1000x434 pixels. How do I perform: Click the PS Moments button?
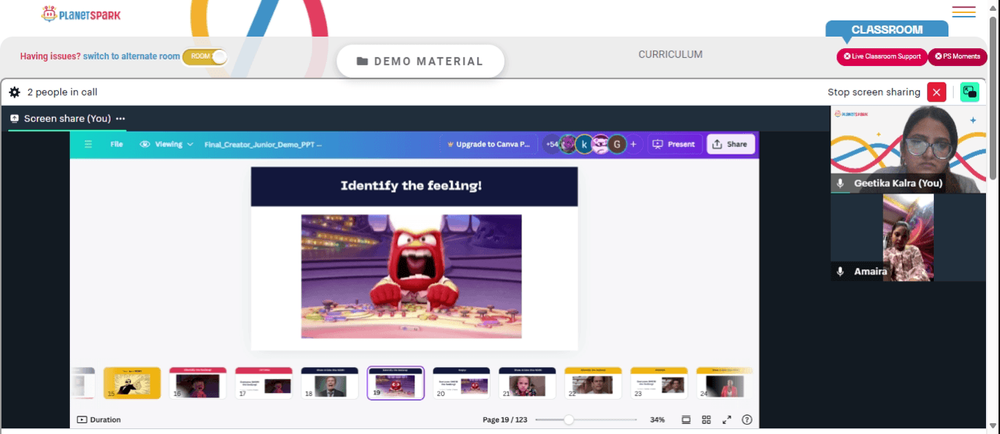(957, 57)
